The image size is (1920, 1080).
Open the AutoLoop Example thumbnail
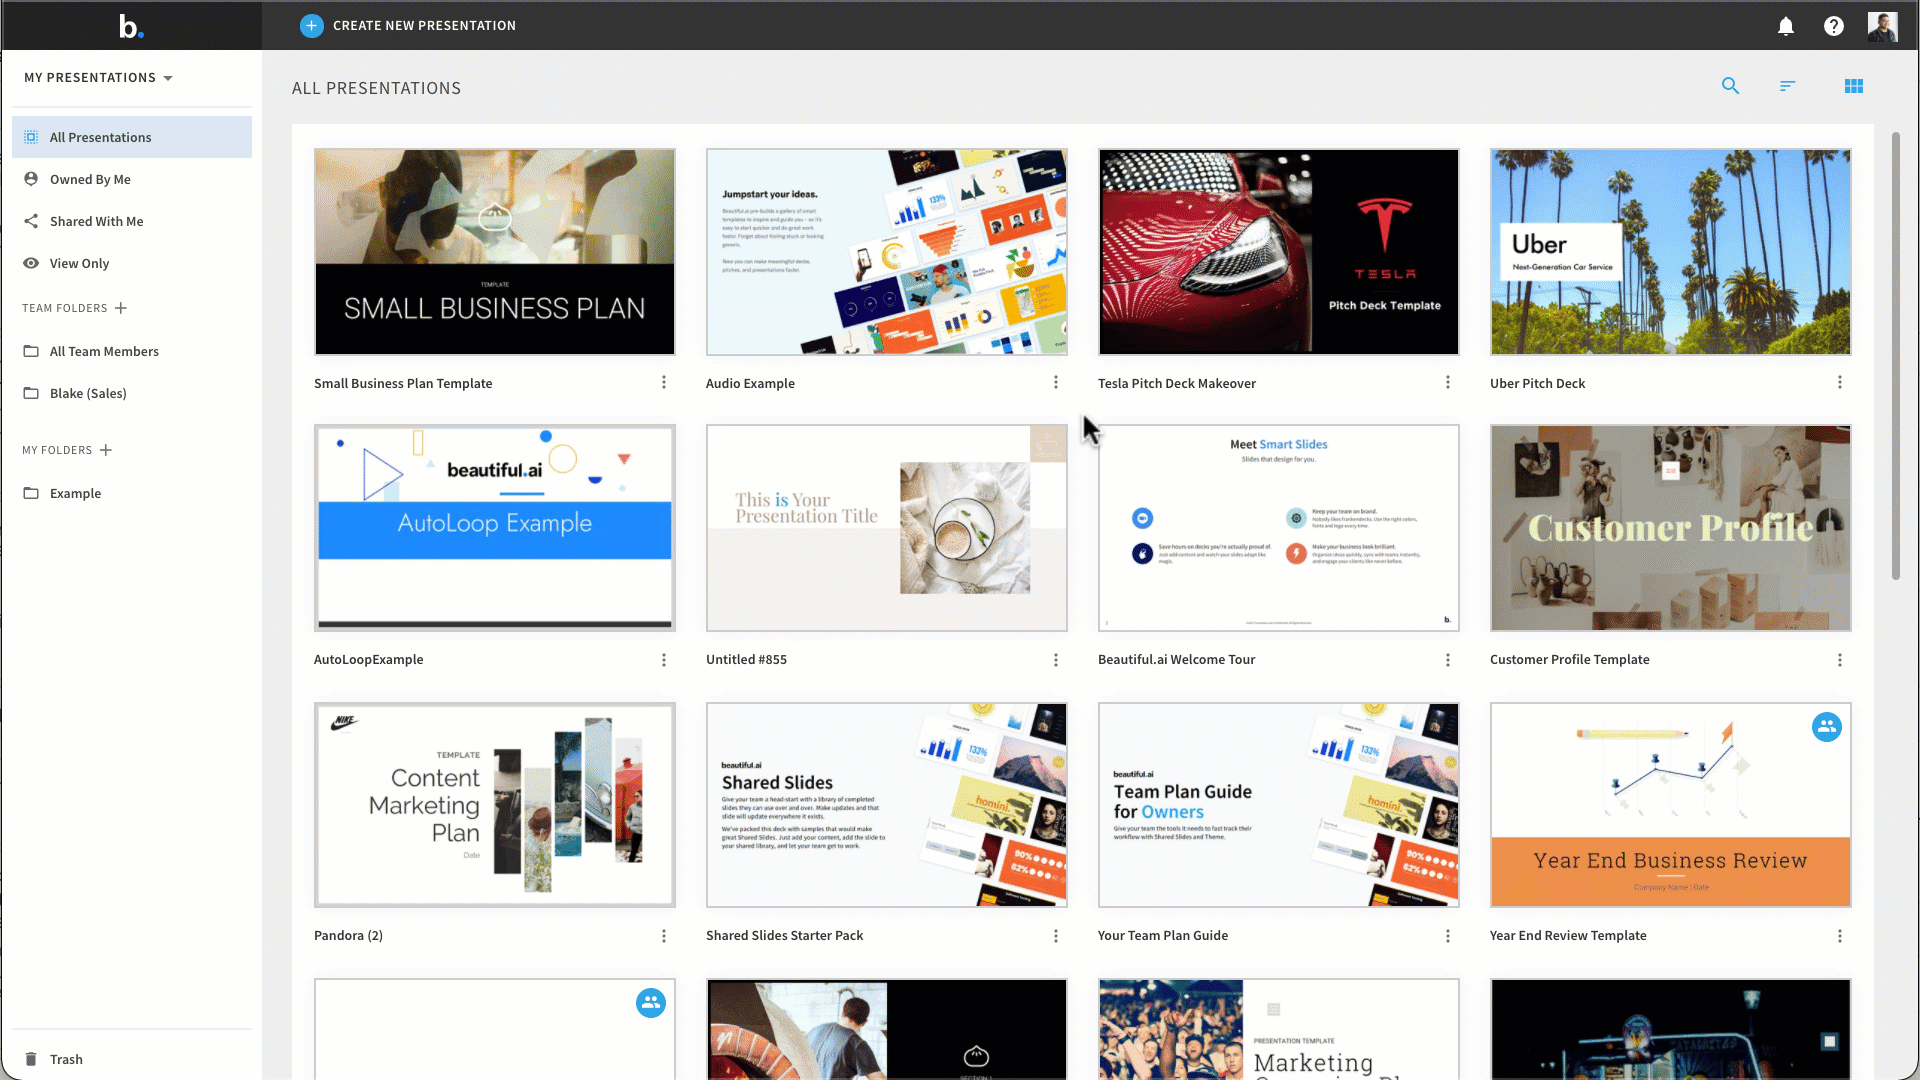pos(495,528)
